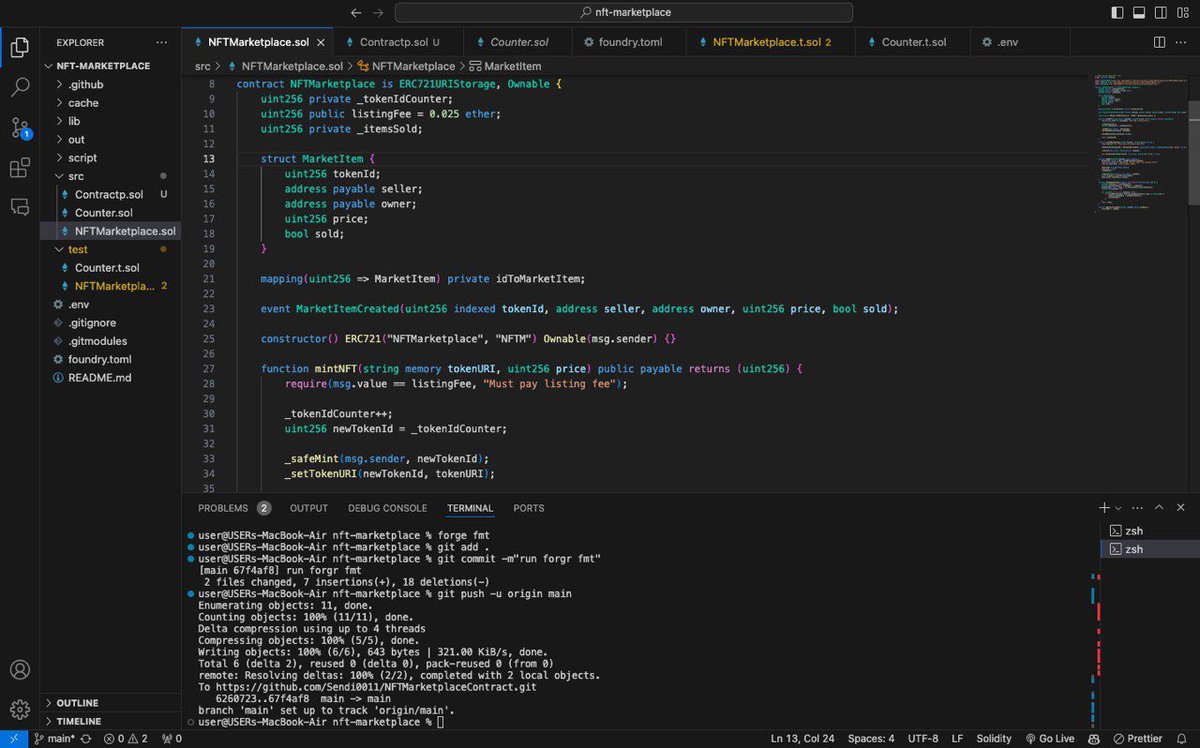
Task: Switch to the Counter.t.sol editor tab
Action: (914, 43)
